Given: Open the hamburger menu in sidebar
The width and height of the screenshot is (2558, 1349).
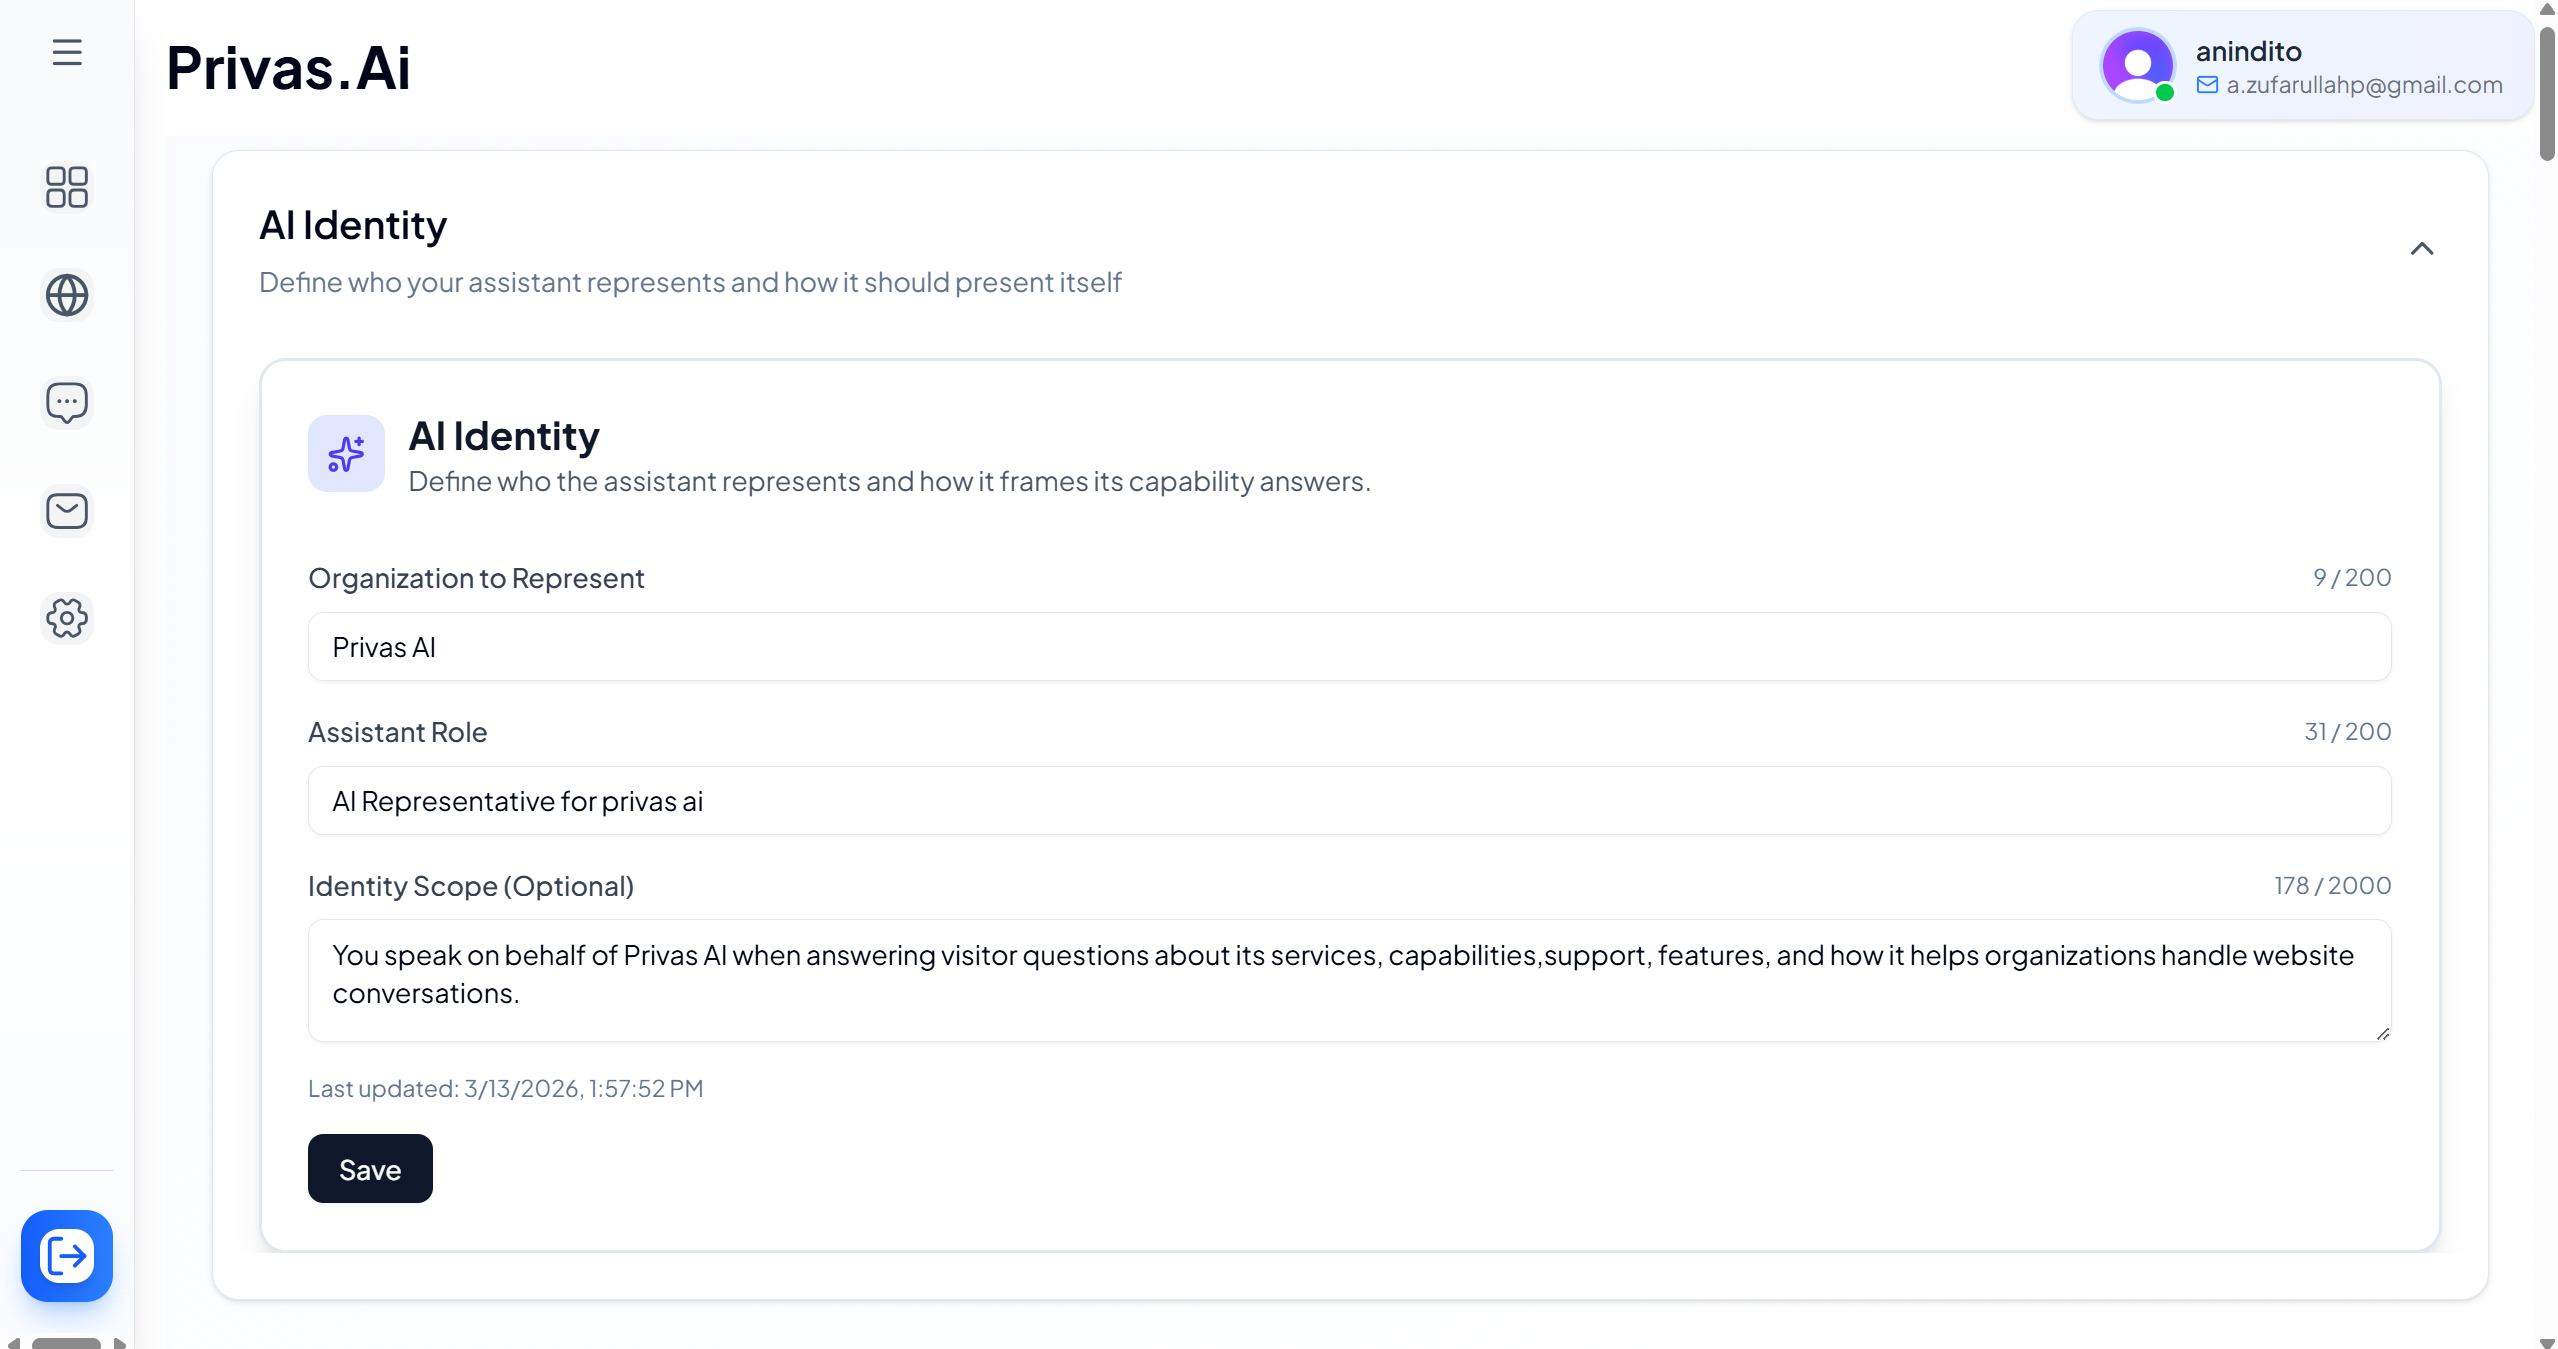Looking at the screenshot, I should [x=67, y=52].
